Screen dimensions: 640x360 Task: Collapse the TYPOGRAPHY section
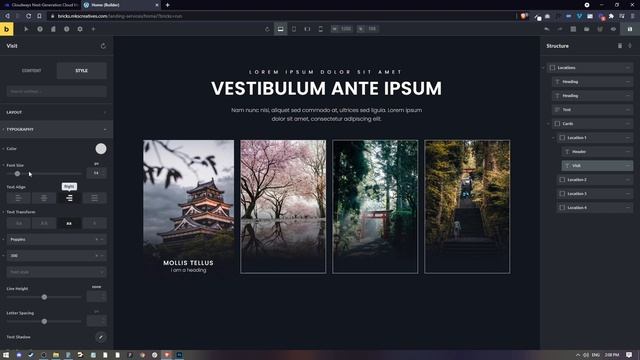click(x=56, y=129)
